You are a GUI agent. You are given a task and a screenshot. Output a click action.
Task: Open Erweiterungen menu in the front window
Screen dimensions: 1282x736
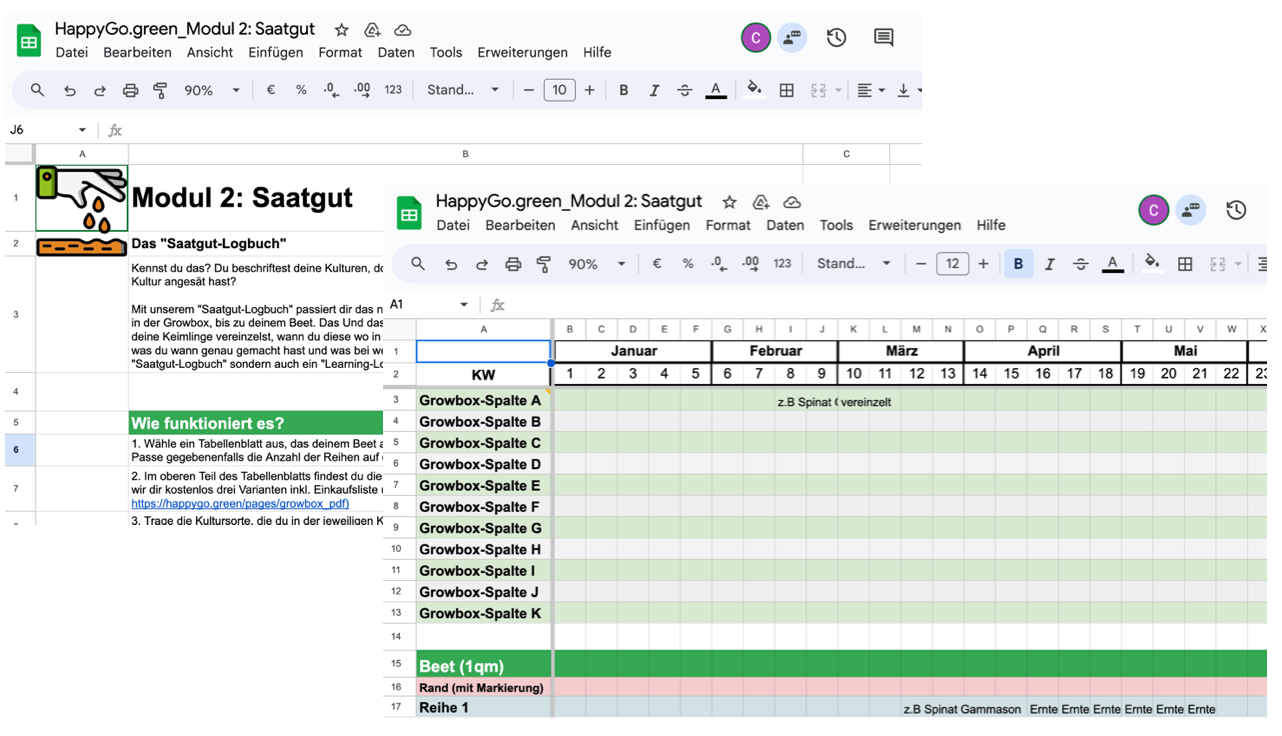click(x=914, y=225)
